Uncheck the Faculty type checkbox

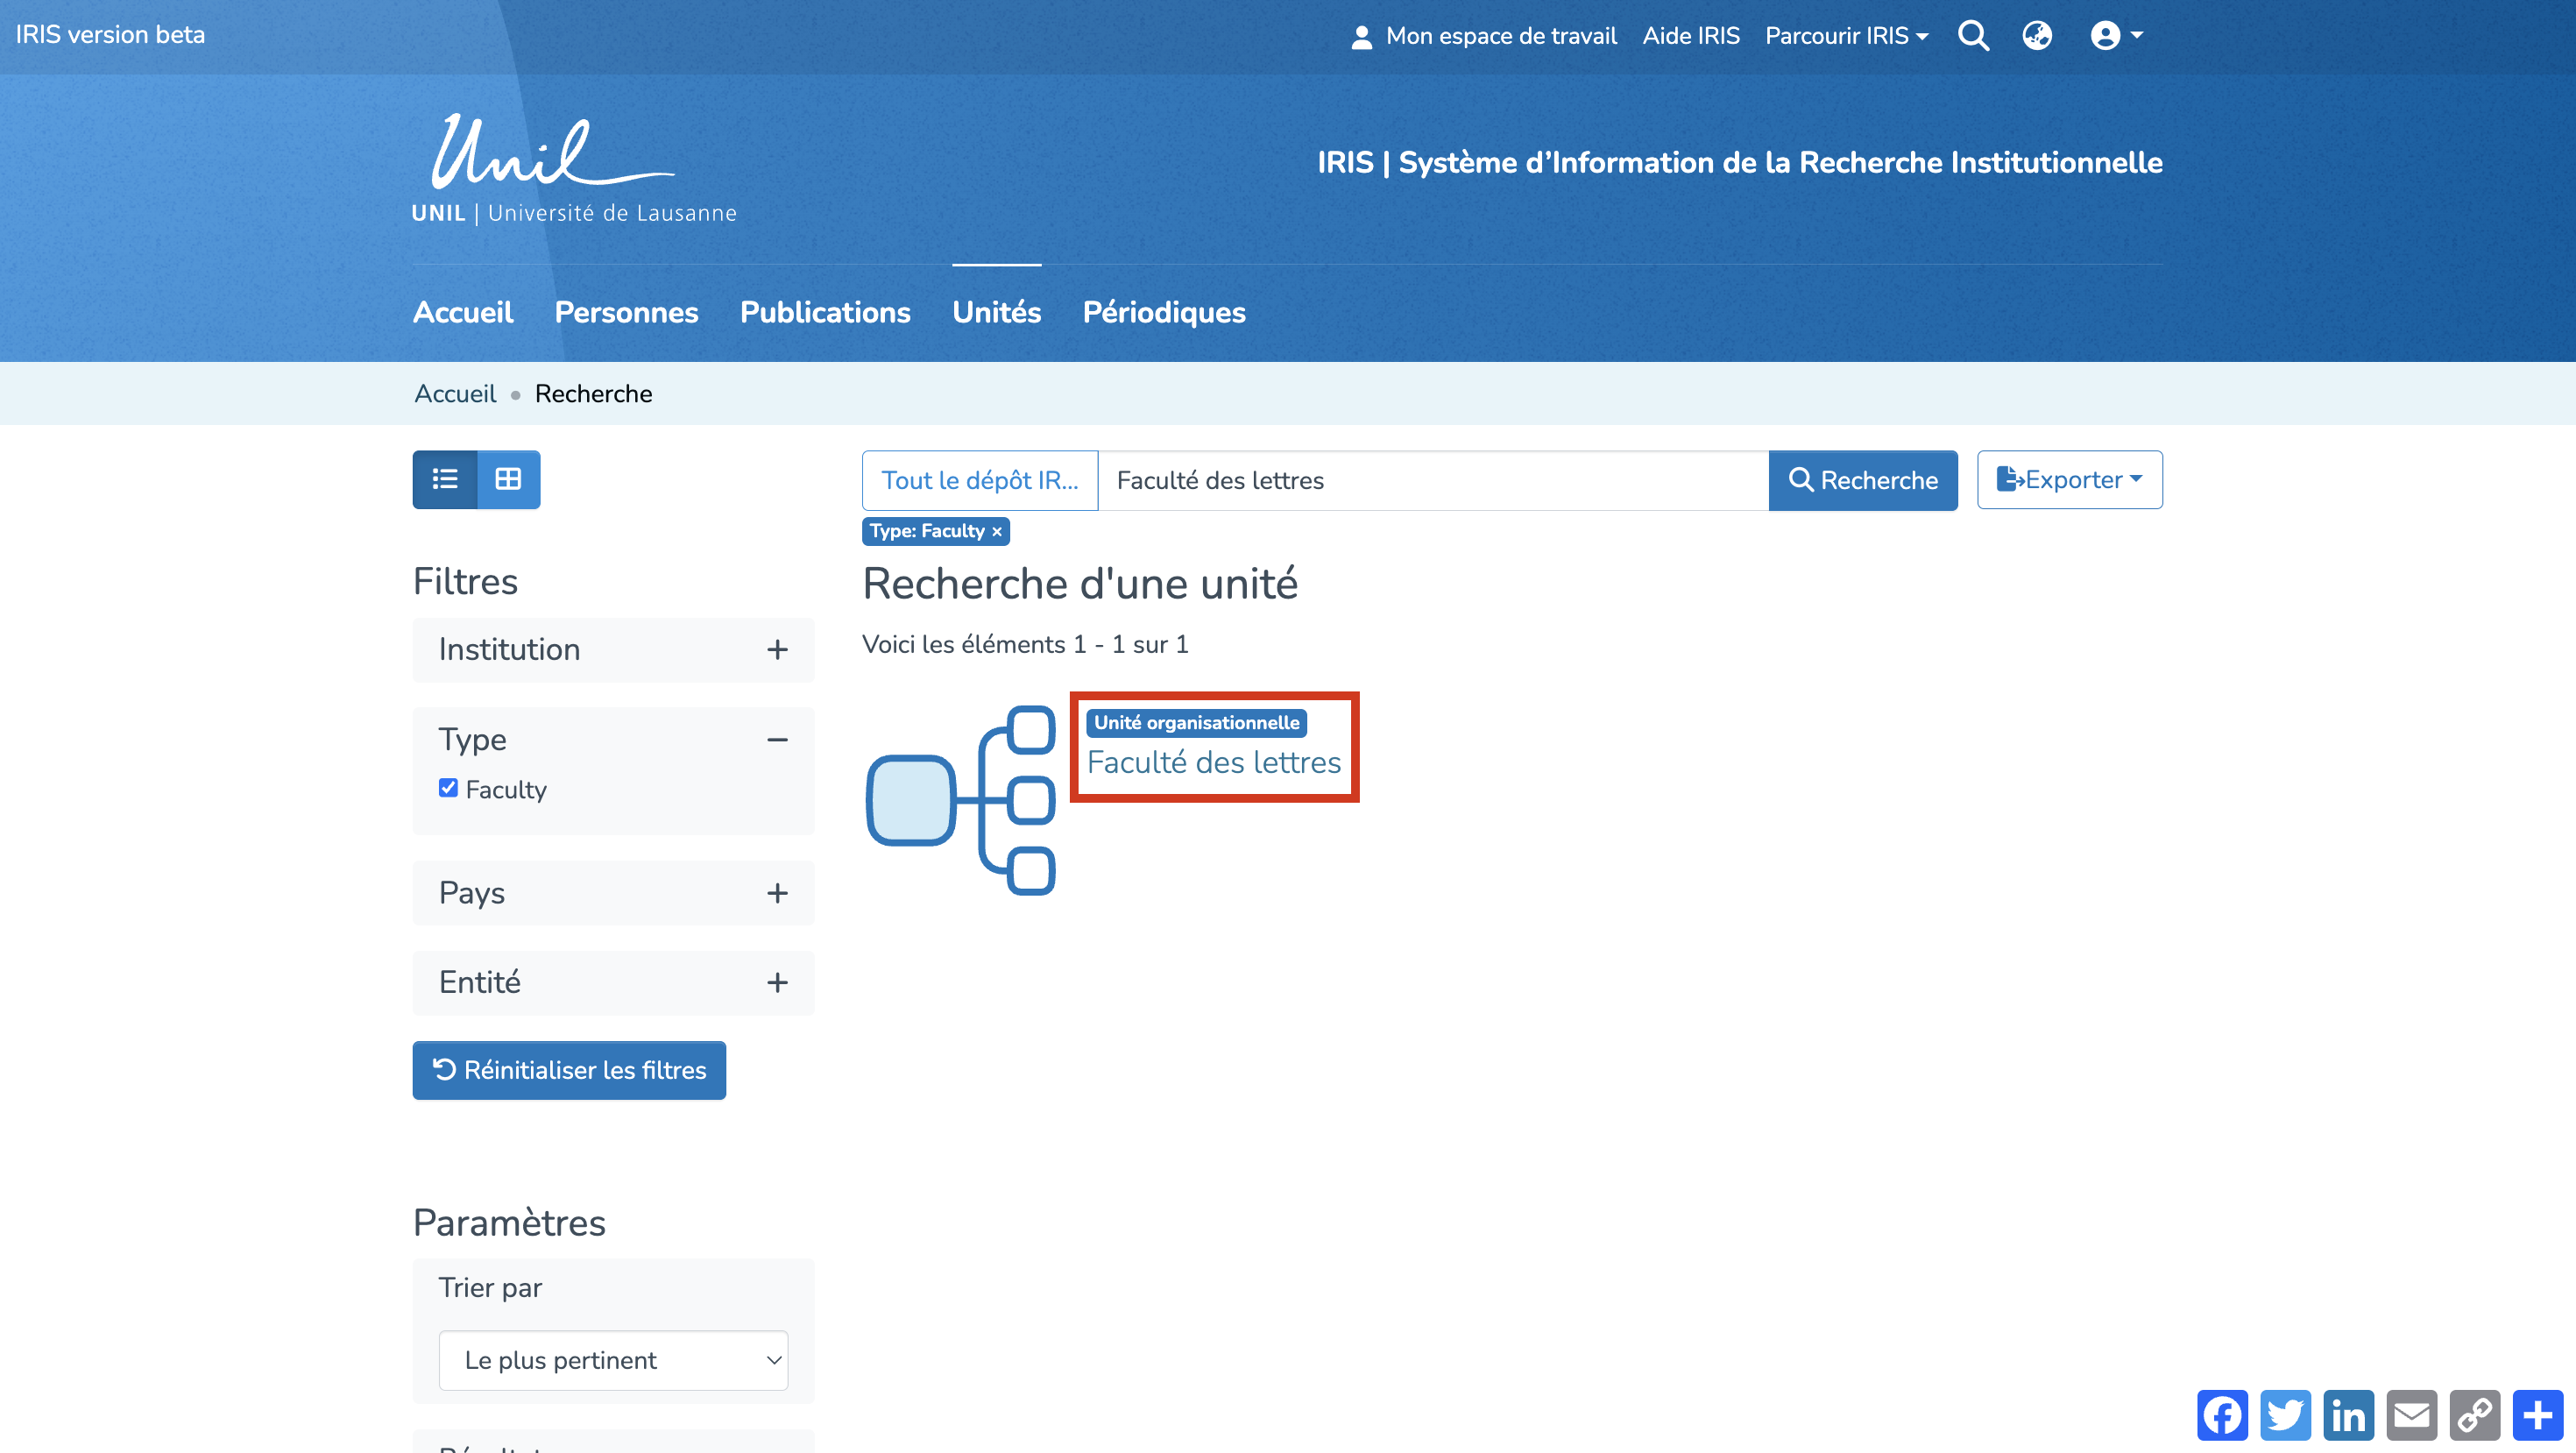point(448,788)
